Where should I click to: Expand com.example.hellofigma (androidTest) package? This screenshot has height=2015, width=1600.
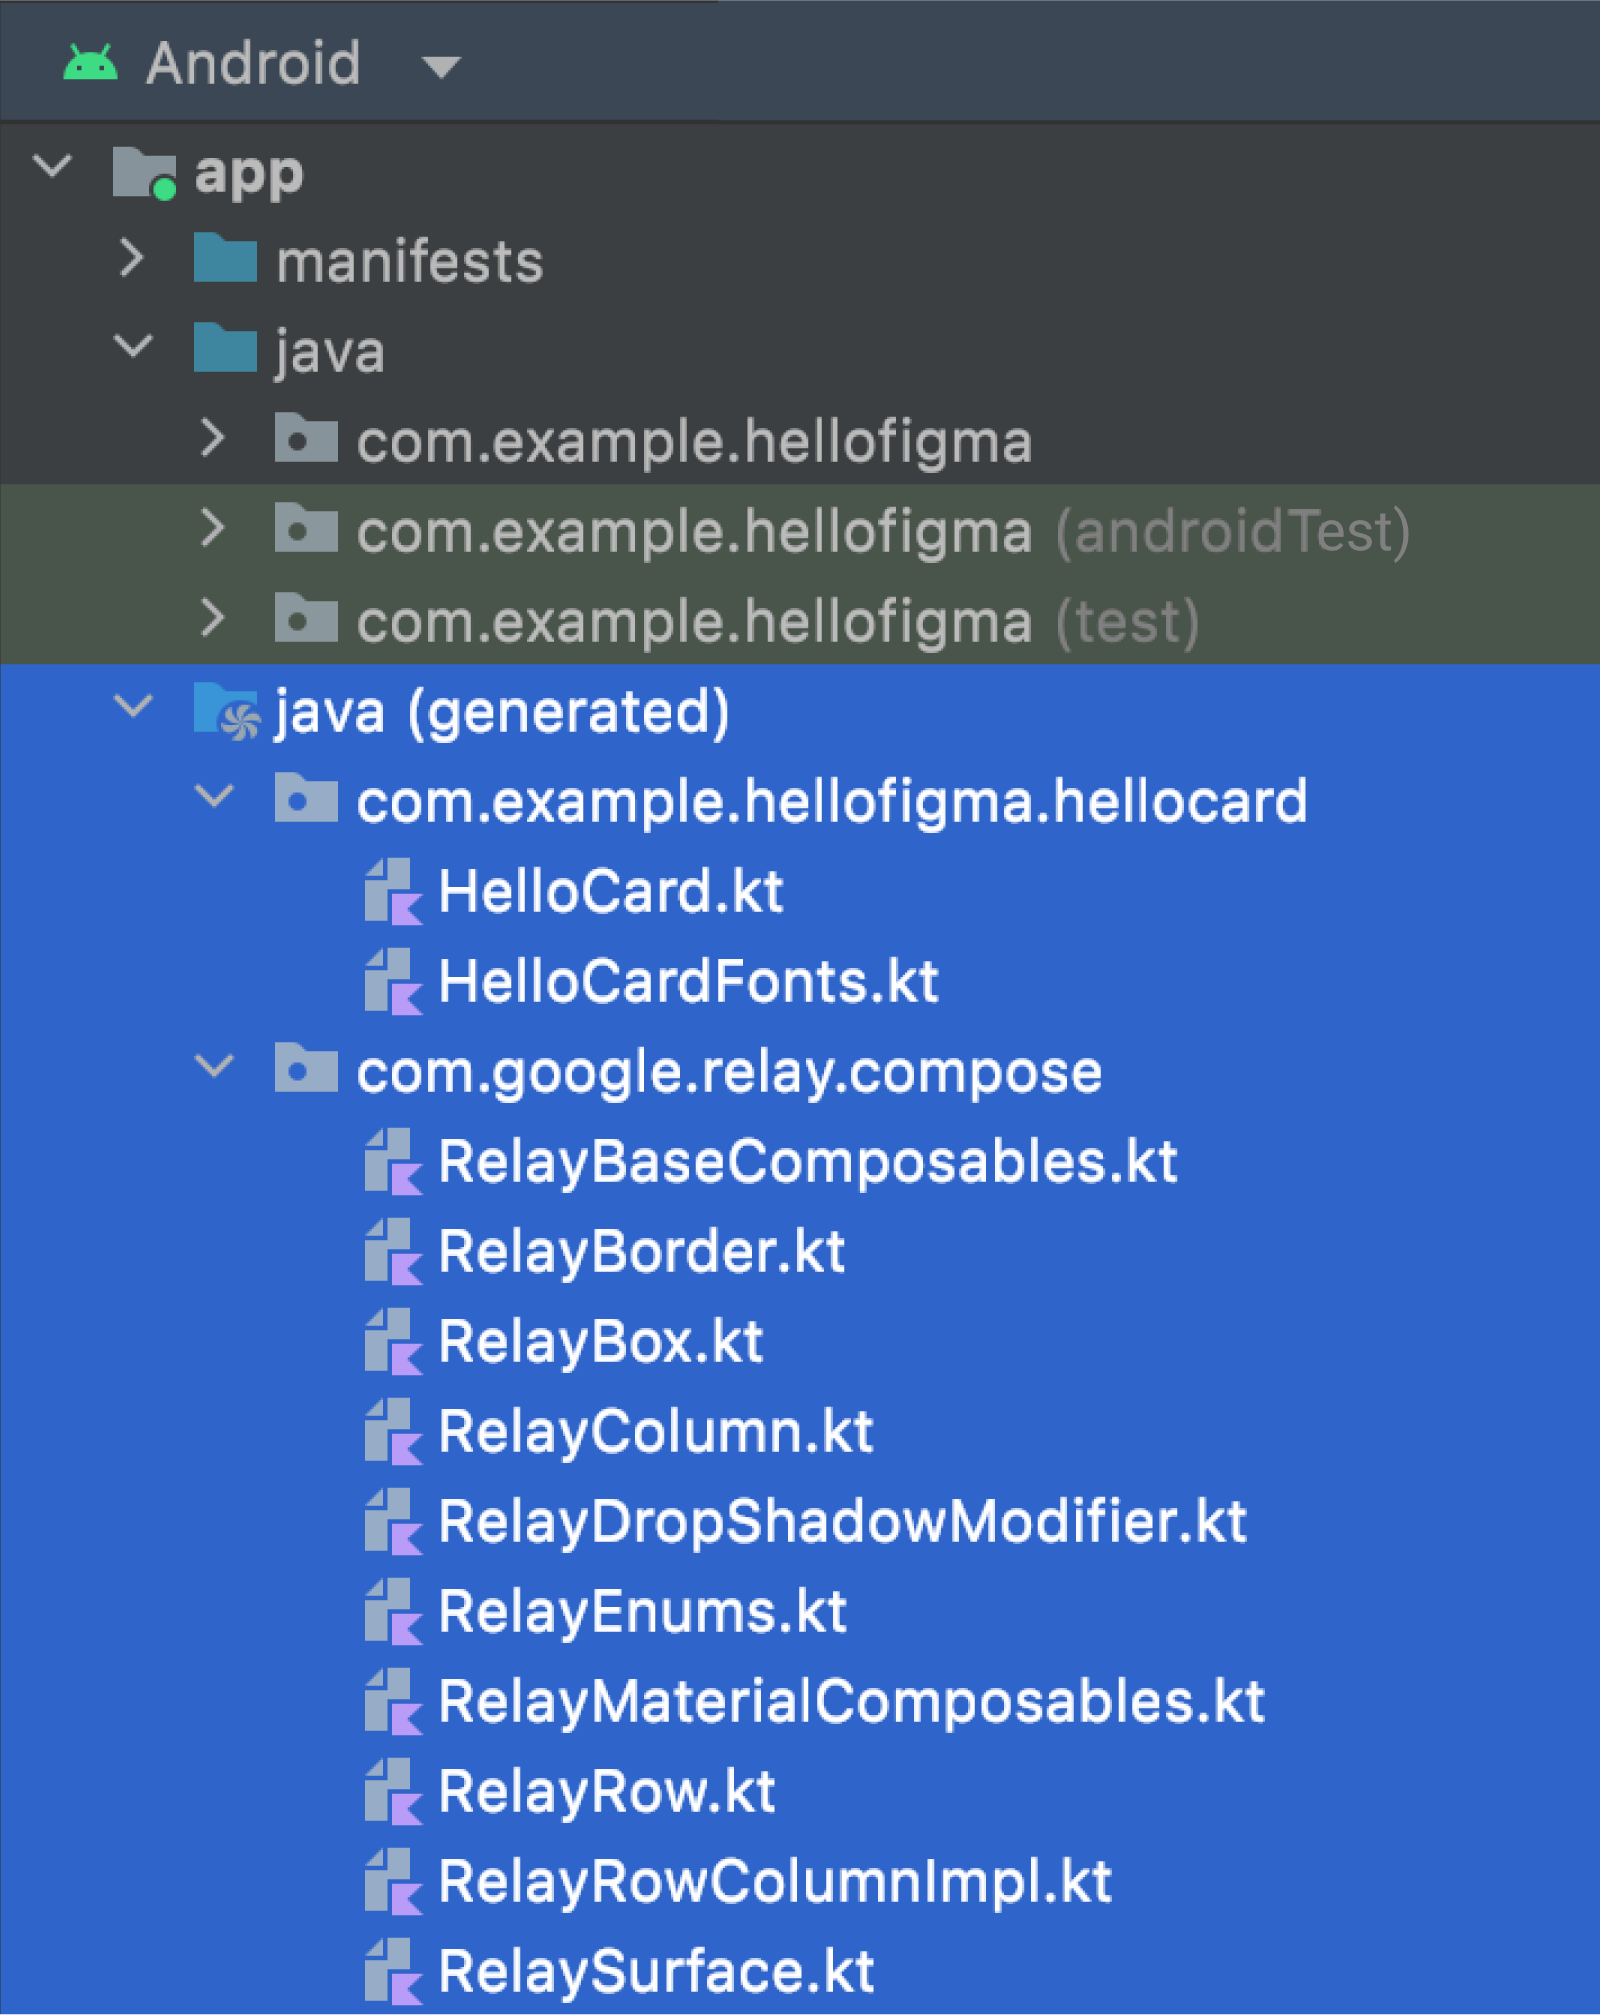tap(212, 527)
